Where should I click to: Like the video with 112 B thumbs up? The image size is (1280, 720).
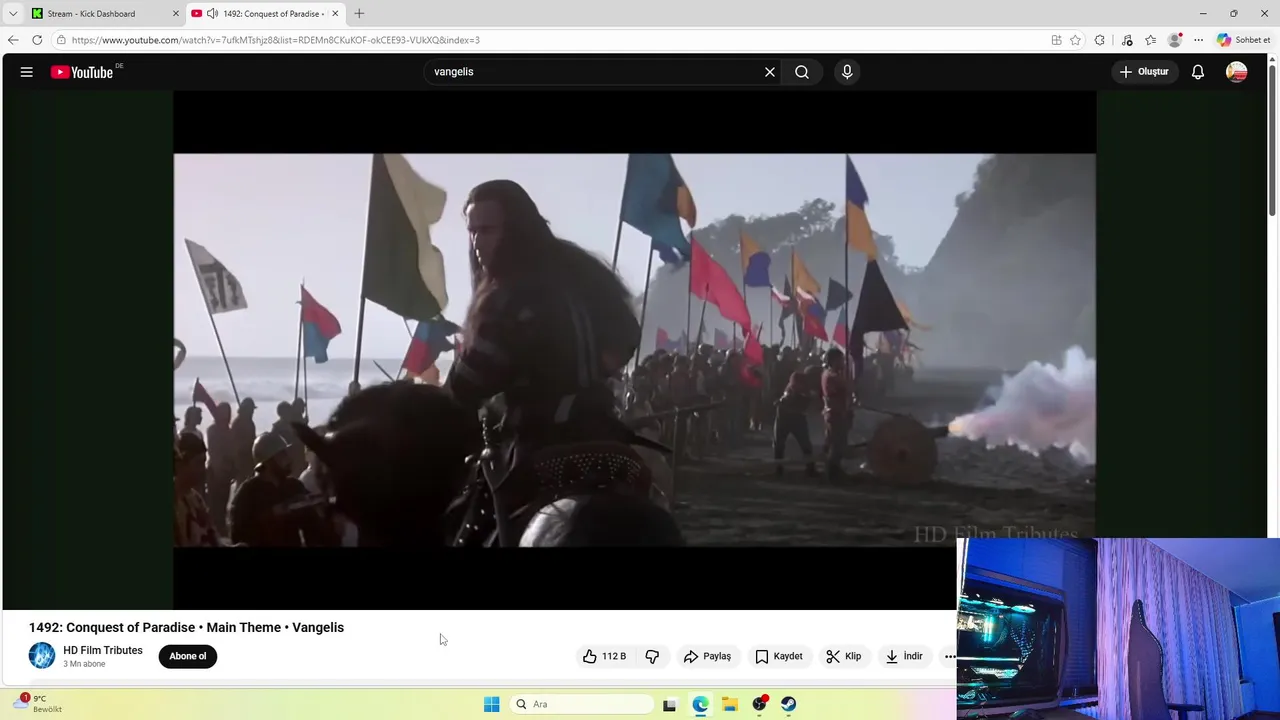[605, 656]
